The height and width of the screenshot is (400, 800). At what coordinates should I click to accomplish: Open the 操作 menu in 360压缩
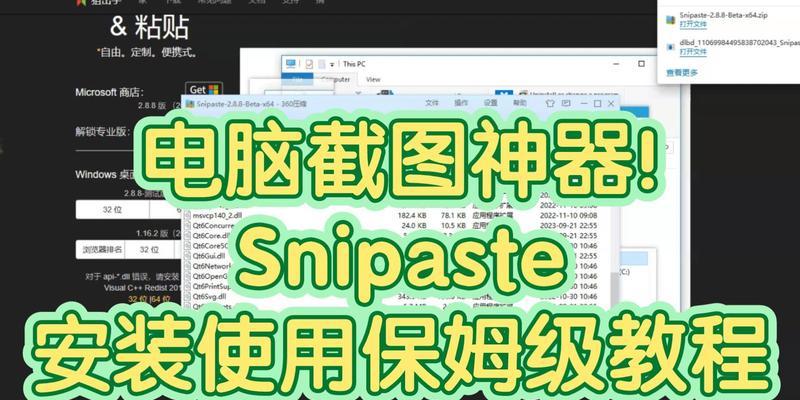[x=461, y=103]
